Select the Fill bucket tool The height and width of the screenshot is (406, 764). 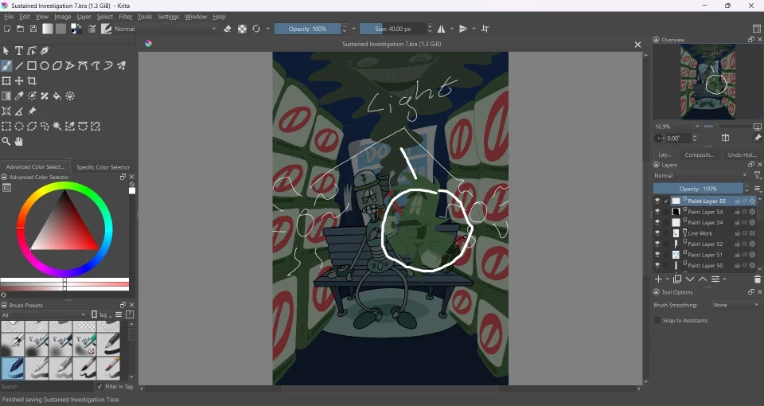coord(57,96)
